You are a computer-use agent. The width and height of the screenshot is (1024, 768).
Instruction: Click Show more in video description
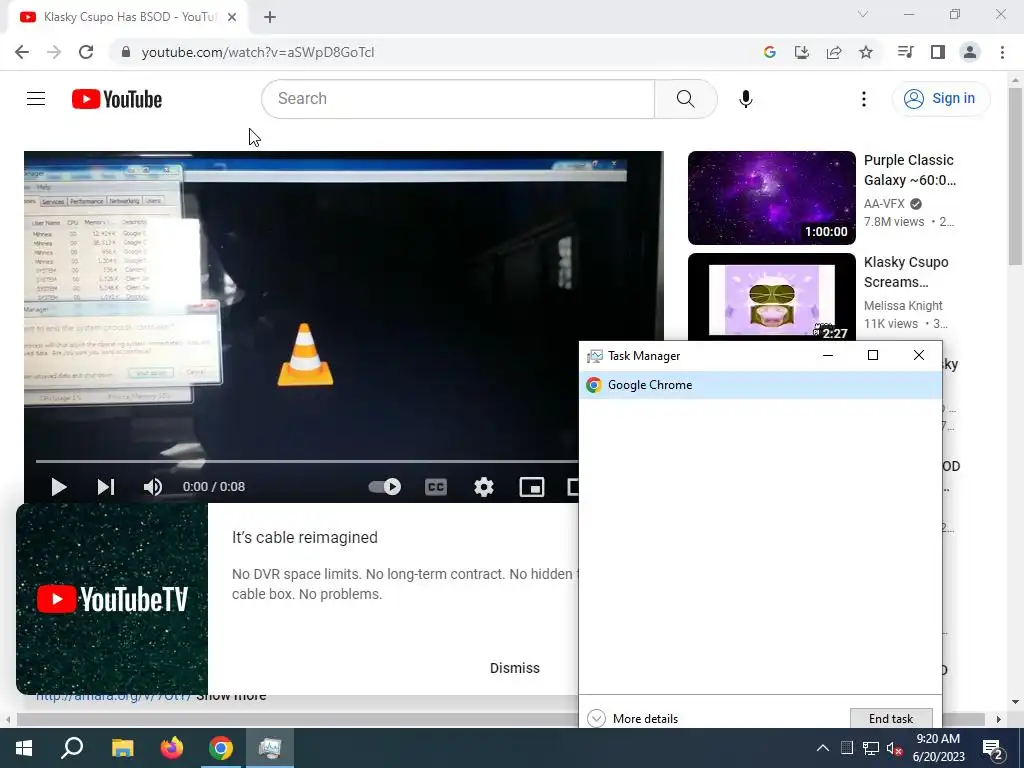pyautogui.click(x=231, y=696)
